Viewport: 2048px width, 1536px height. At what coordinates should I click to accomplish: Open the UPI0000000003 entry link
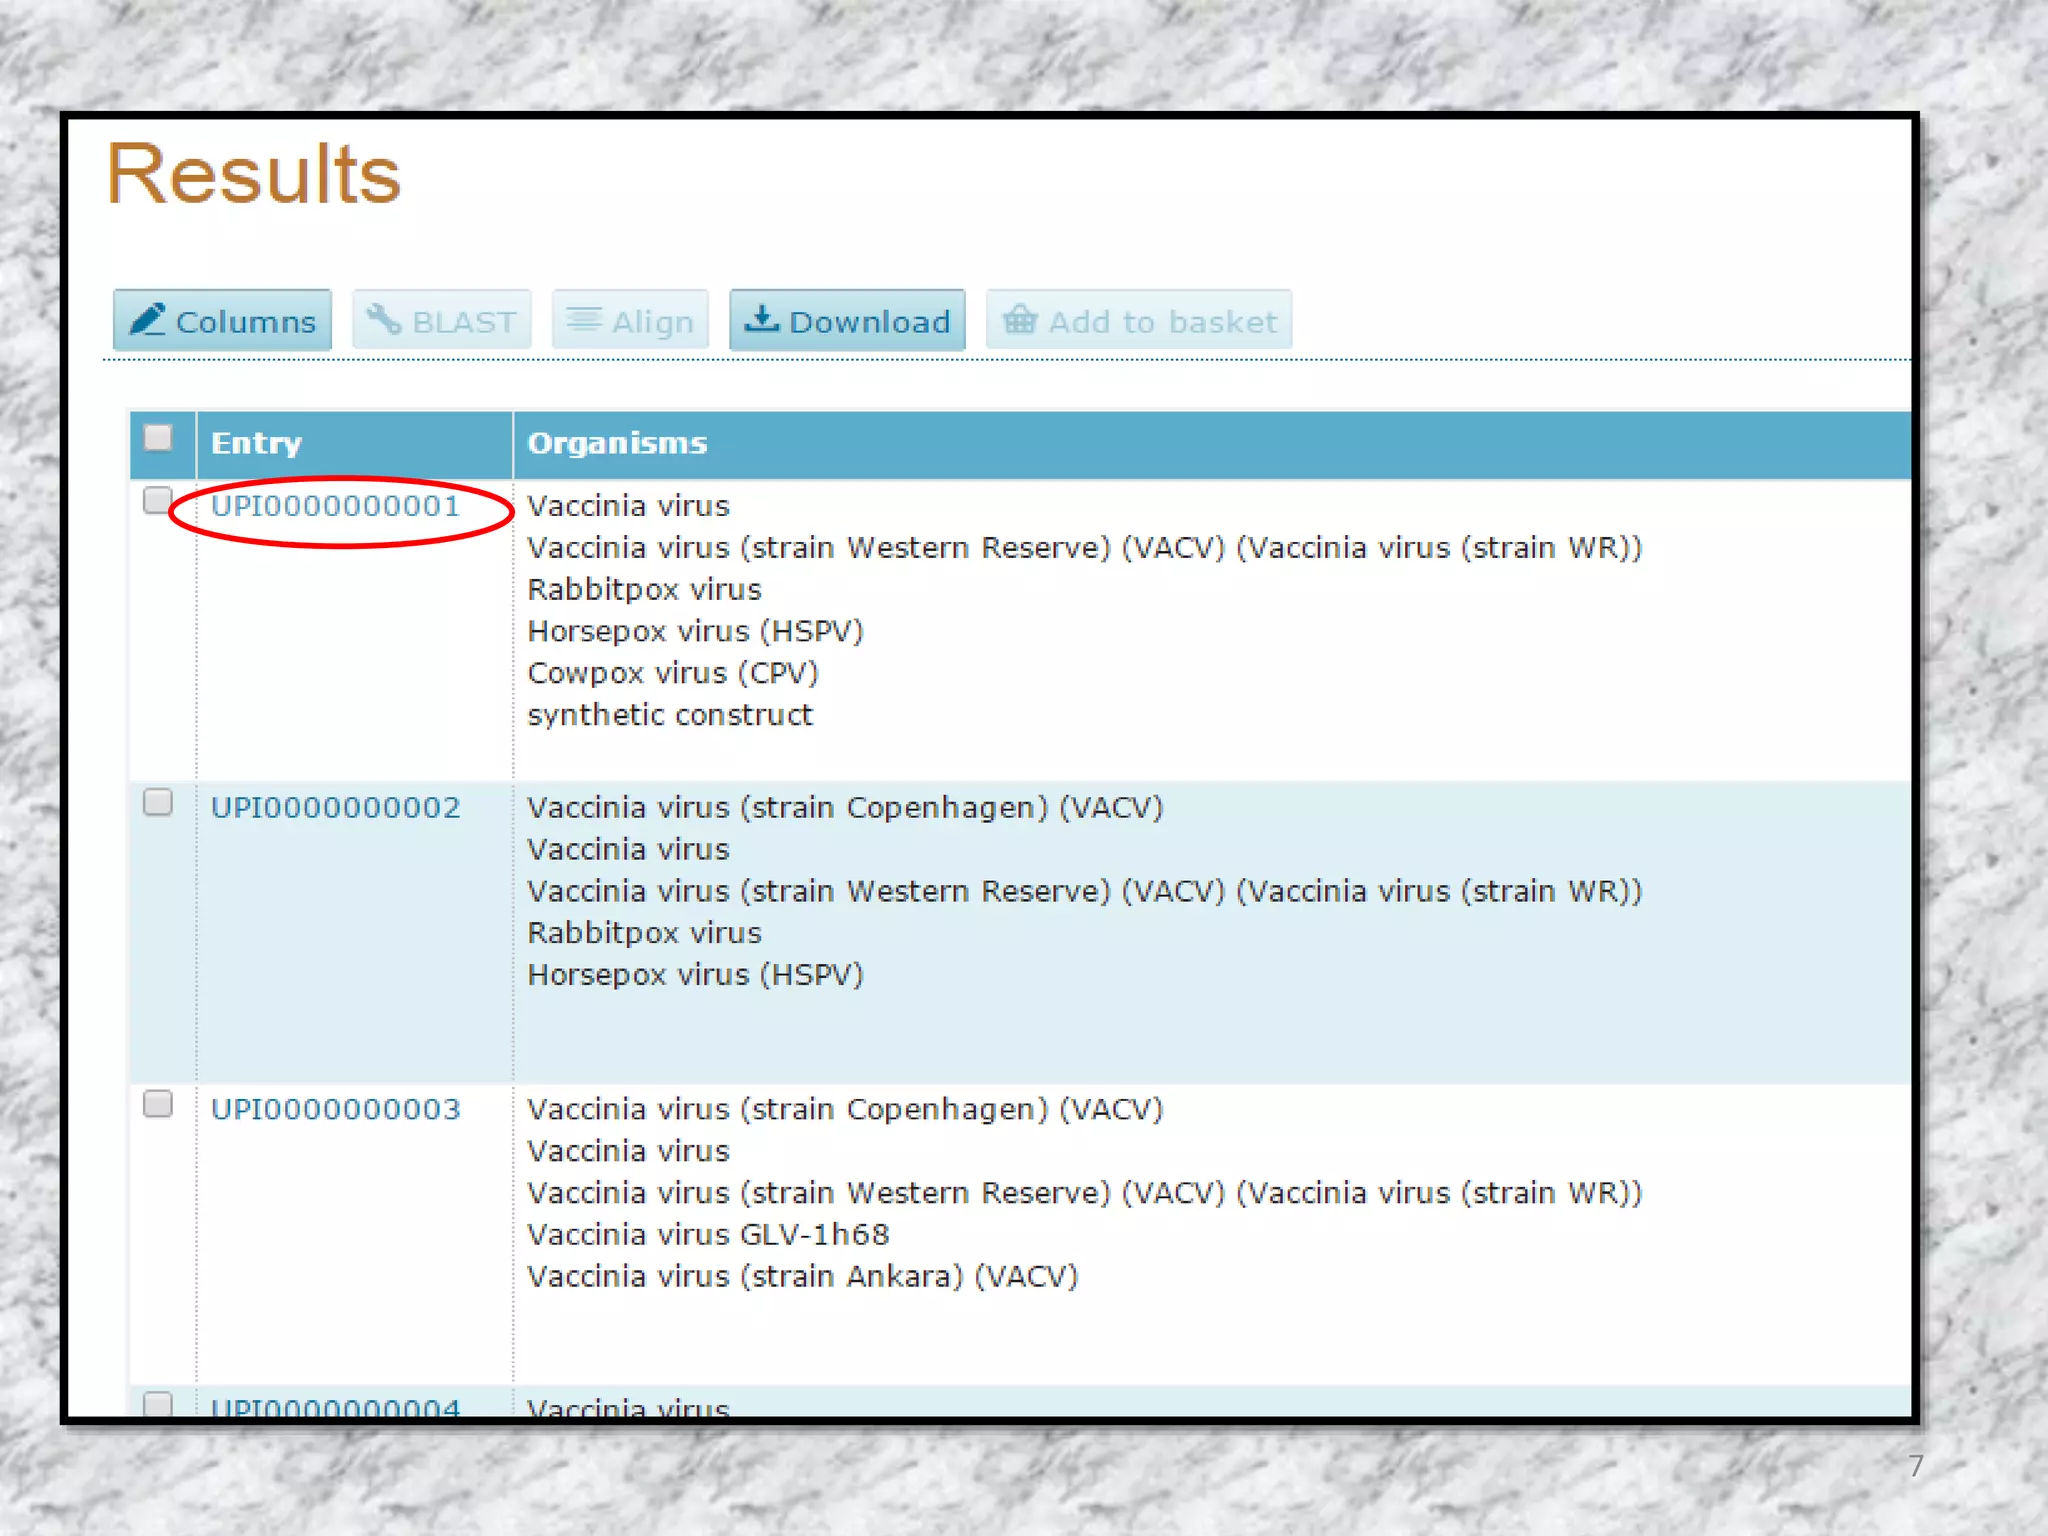click(x=335, y=1110)
